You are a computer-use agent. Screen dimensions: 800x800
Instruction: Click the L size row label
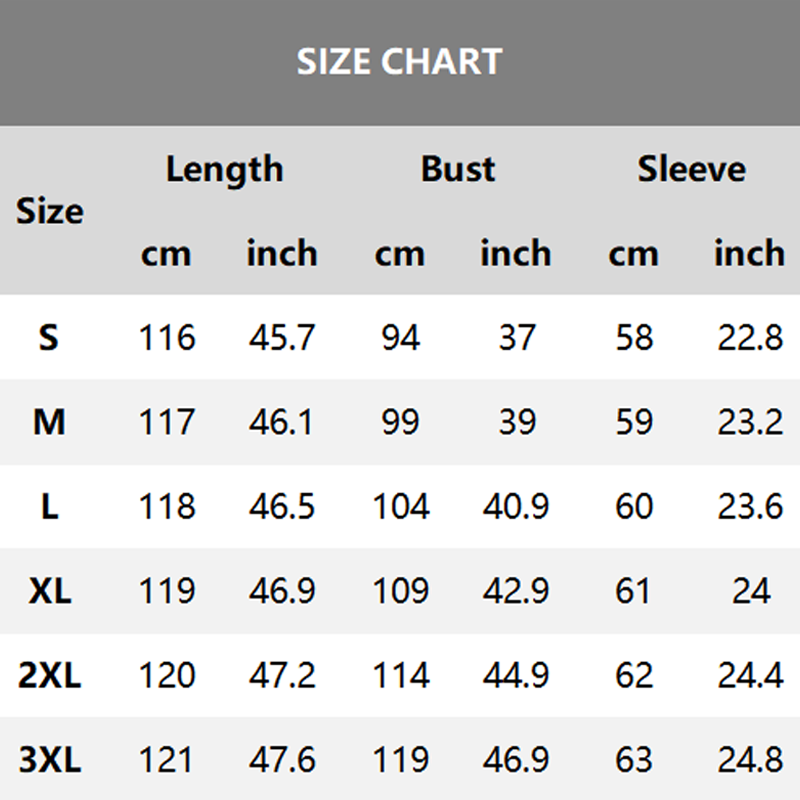(49, 507)
